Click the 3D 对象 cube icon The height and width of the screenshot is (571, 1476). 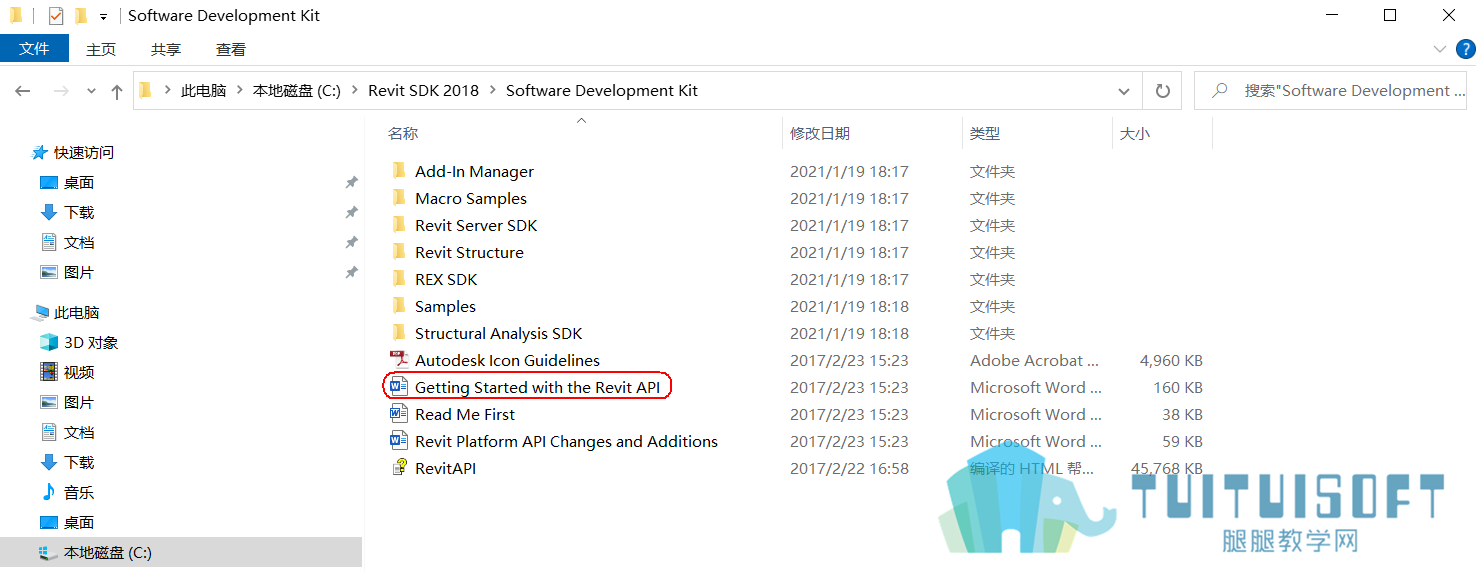[x=49, y=342]
